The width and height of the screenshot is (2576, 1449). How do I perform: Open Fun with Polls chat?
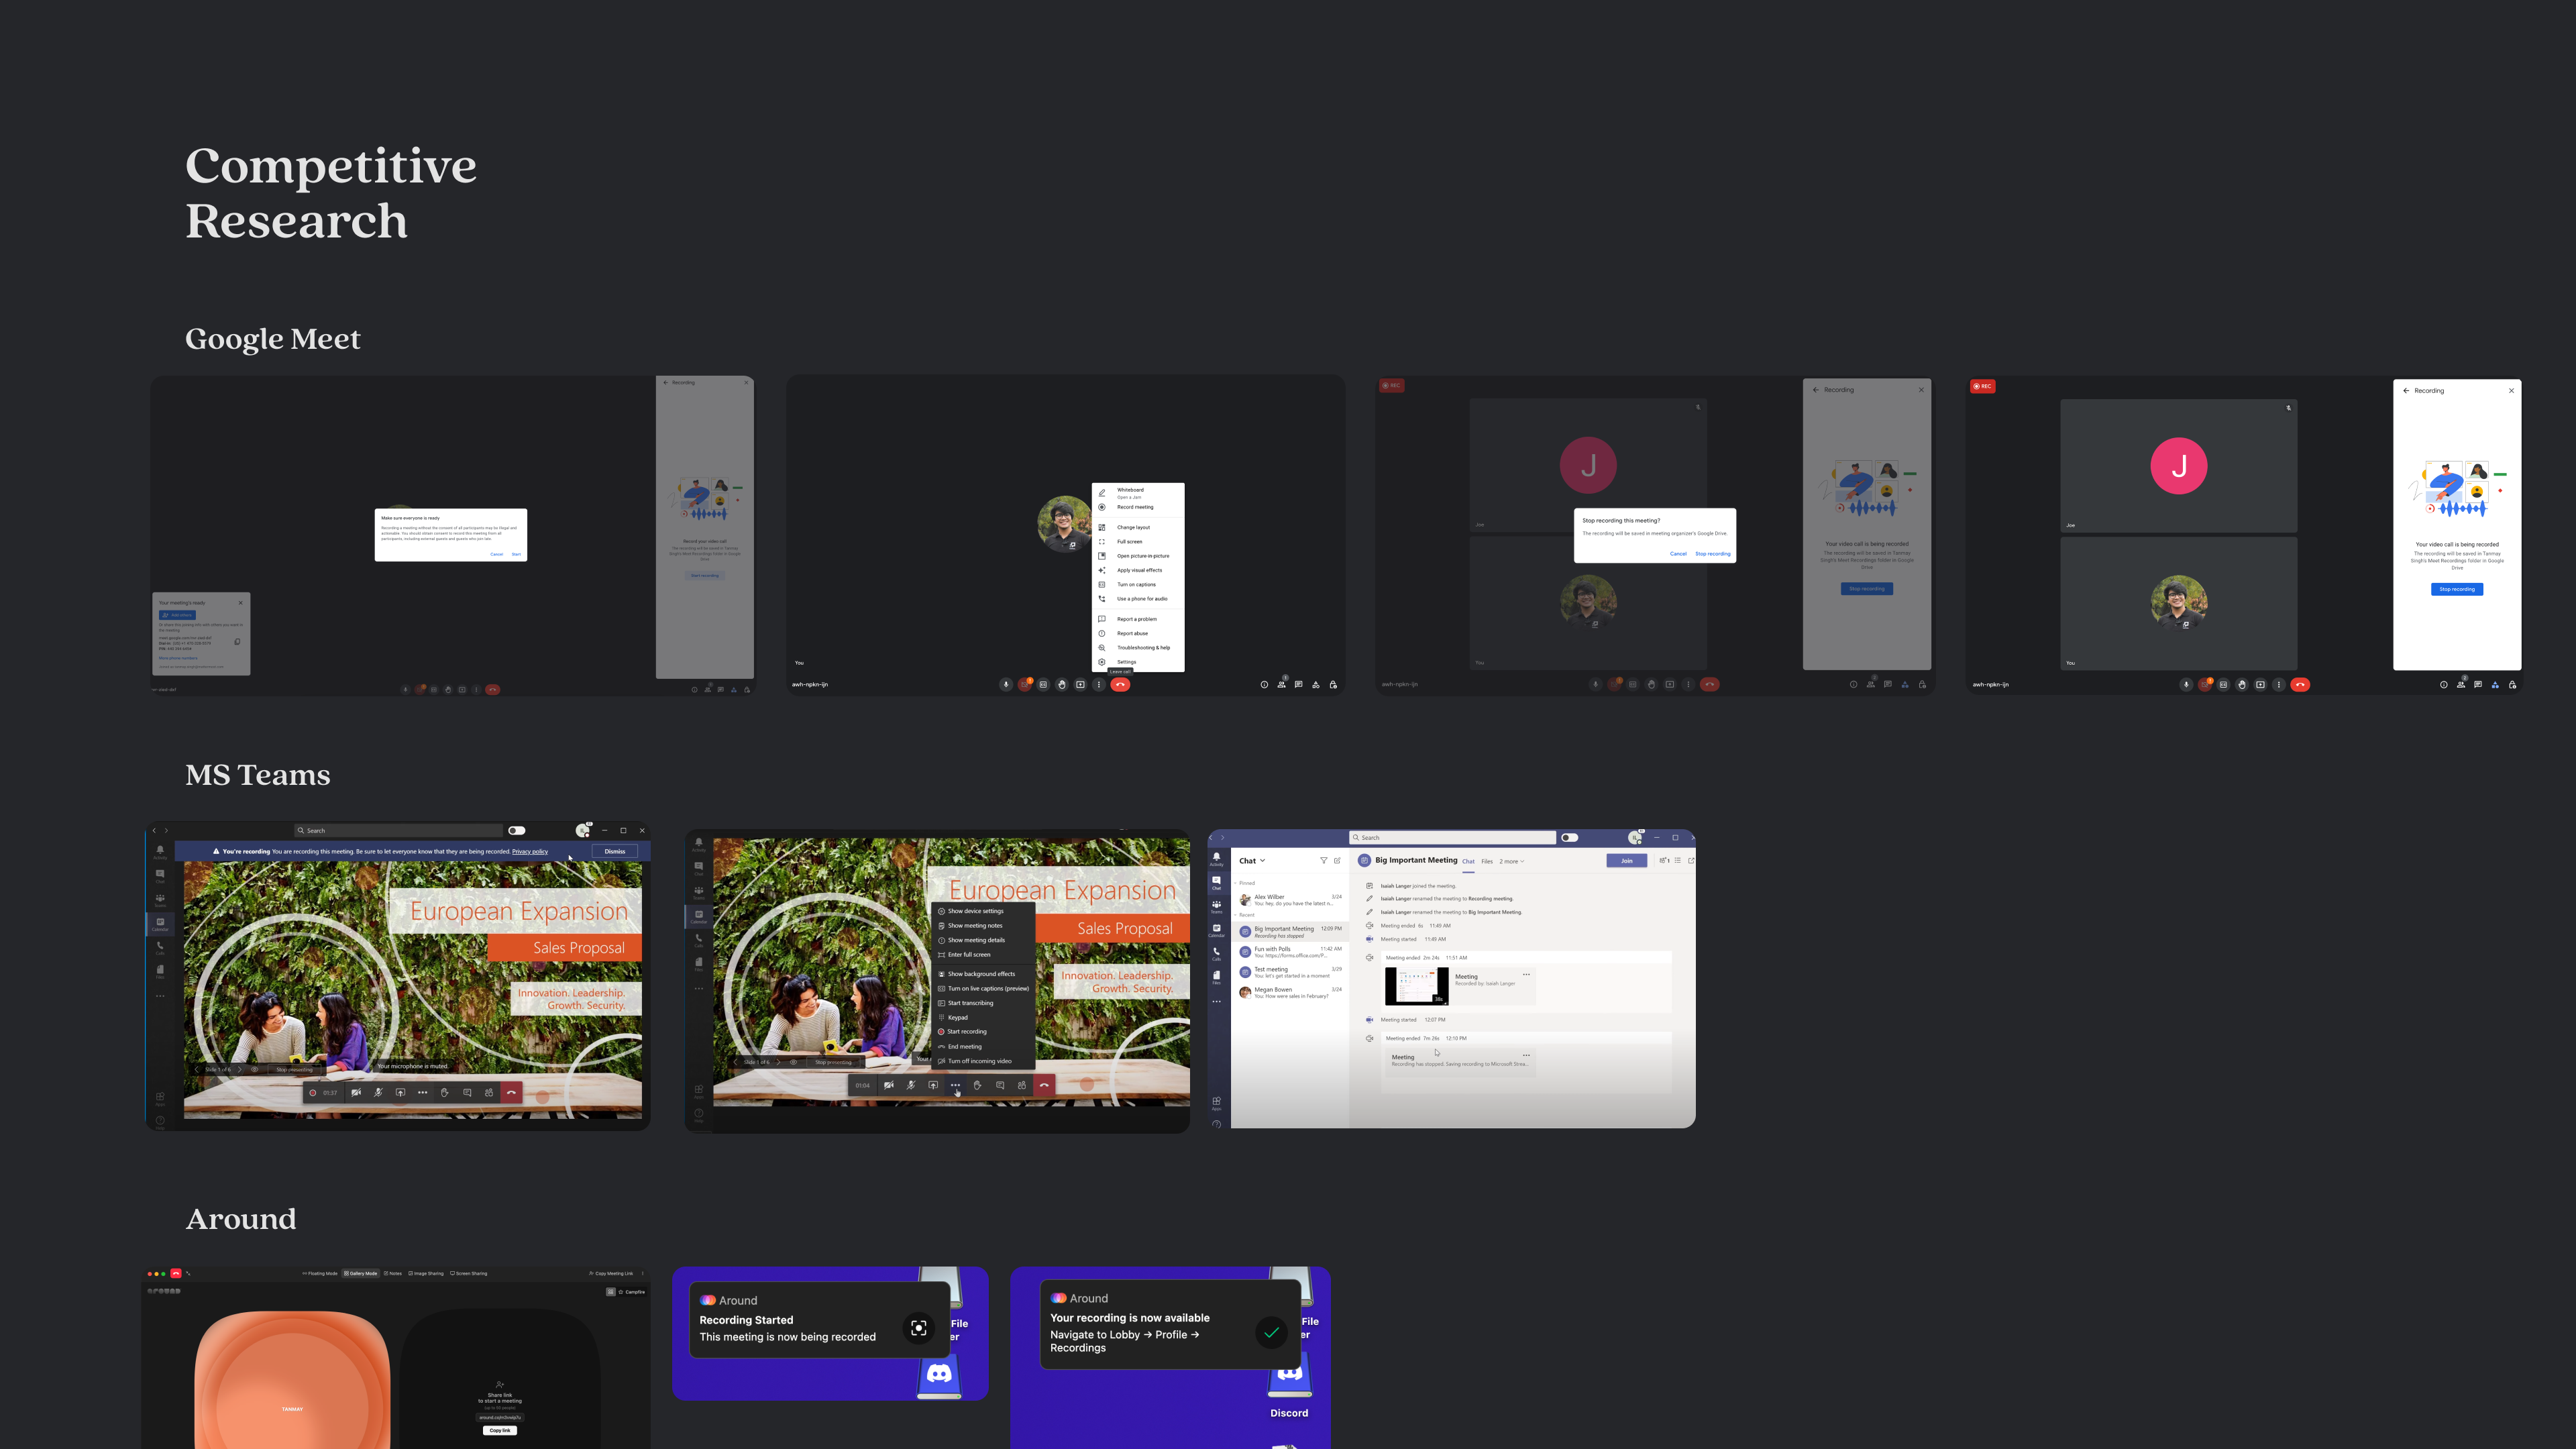1290,952
